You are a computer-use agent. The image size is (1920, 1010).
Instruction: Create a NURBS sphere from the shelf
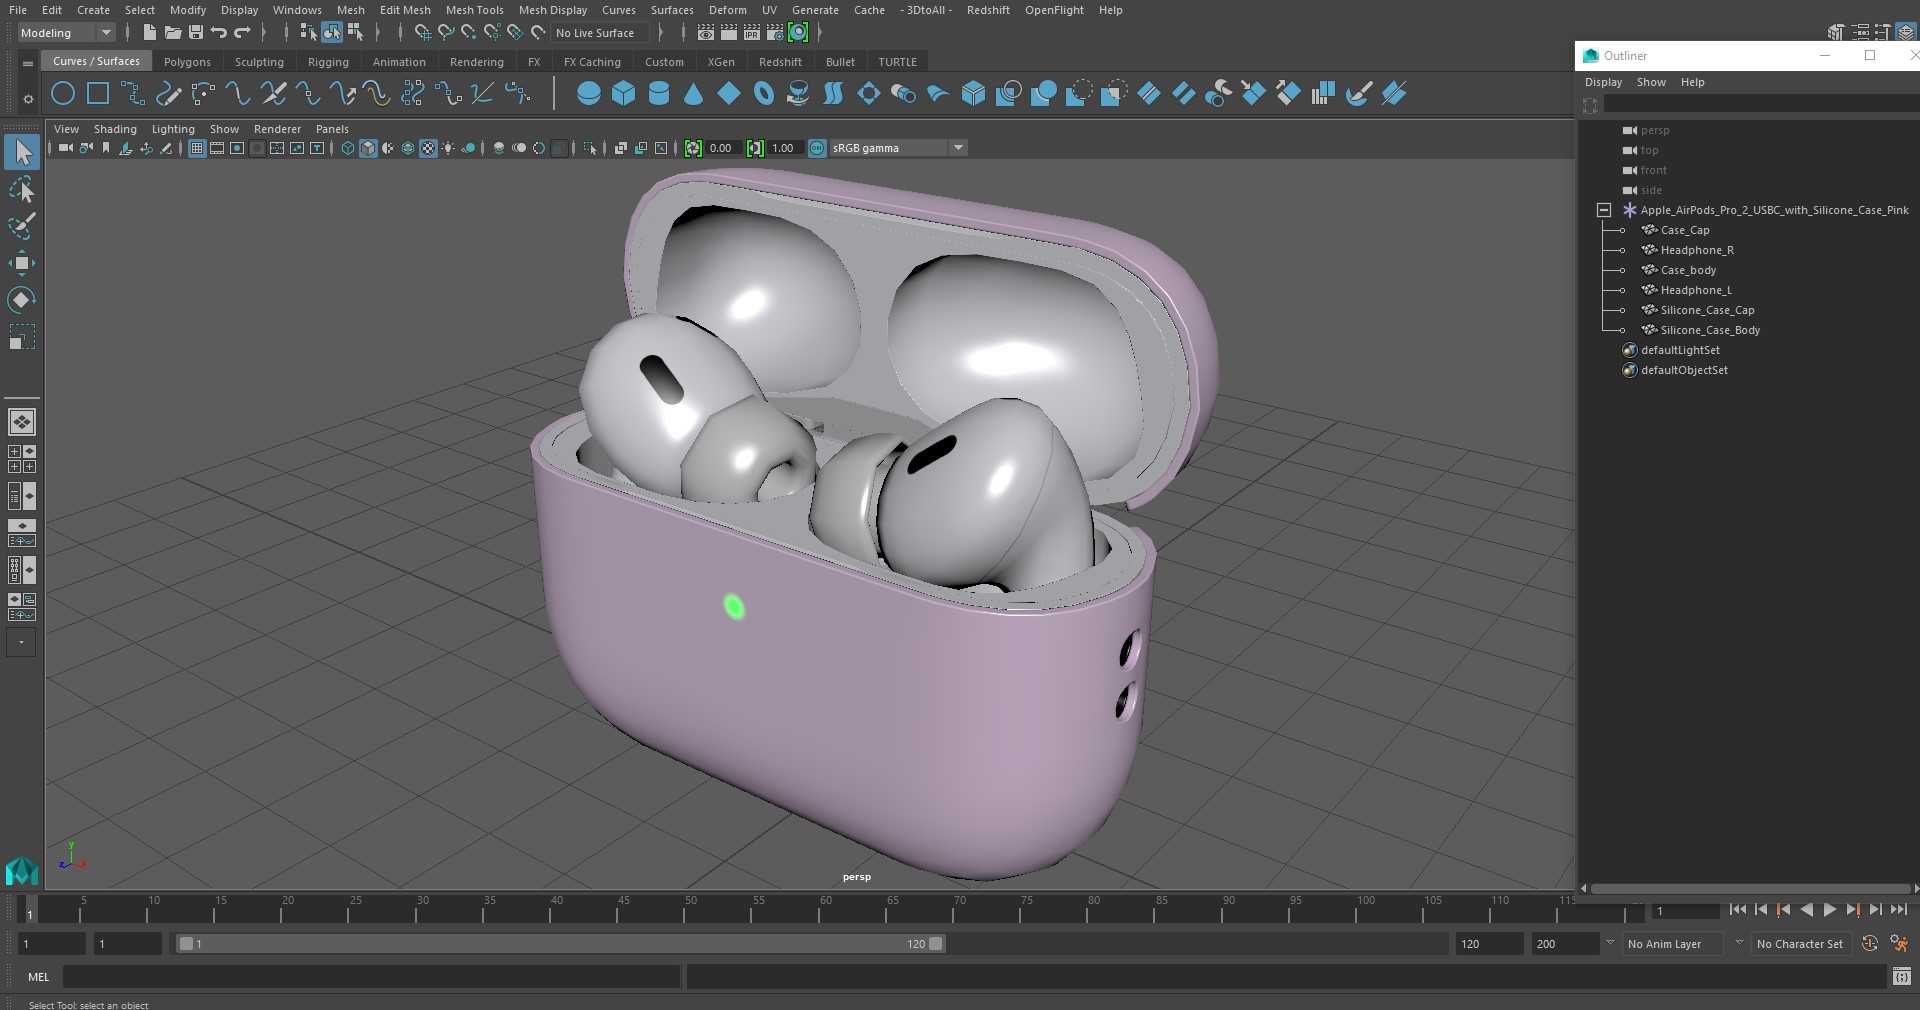pos(589,94)
